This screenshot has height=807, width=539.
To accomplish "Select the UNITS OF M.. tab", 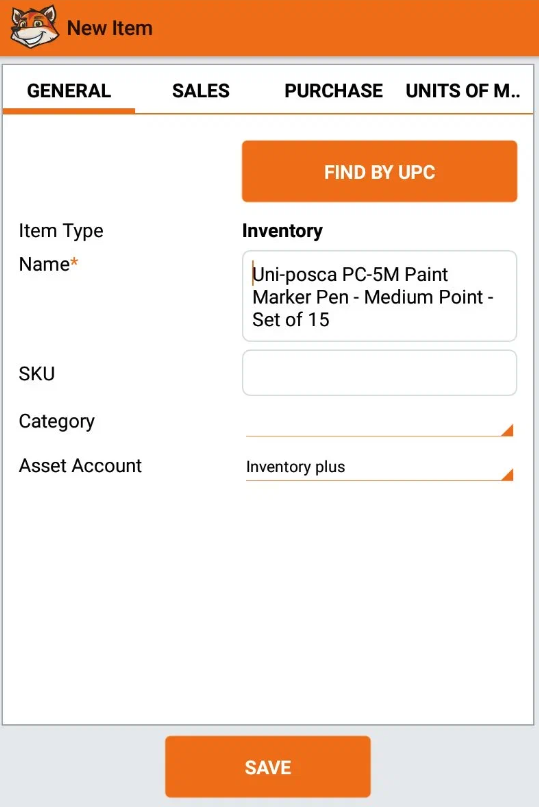I will [x=463, y=91].
